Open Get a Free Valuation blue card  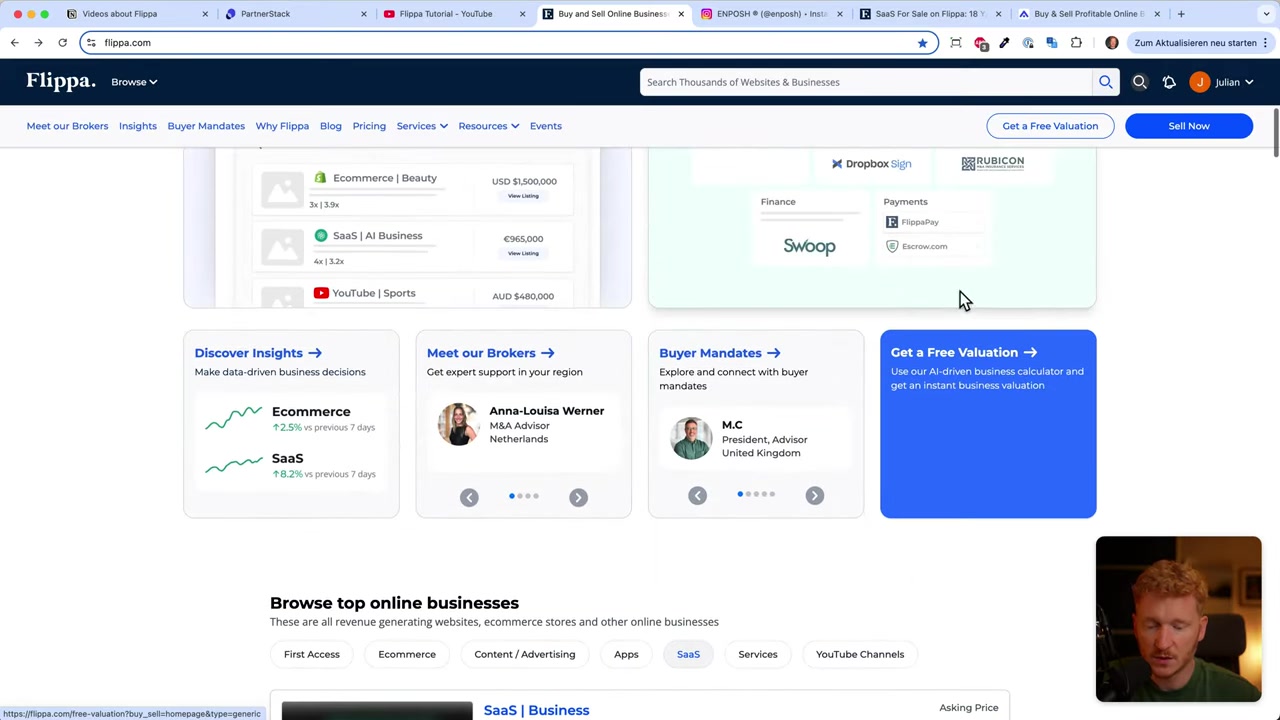(988, 423)
